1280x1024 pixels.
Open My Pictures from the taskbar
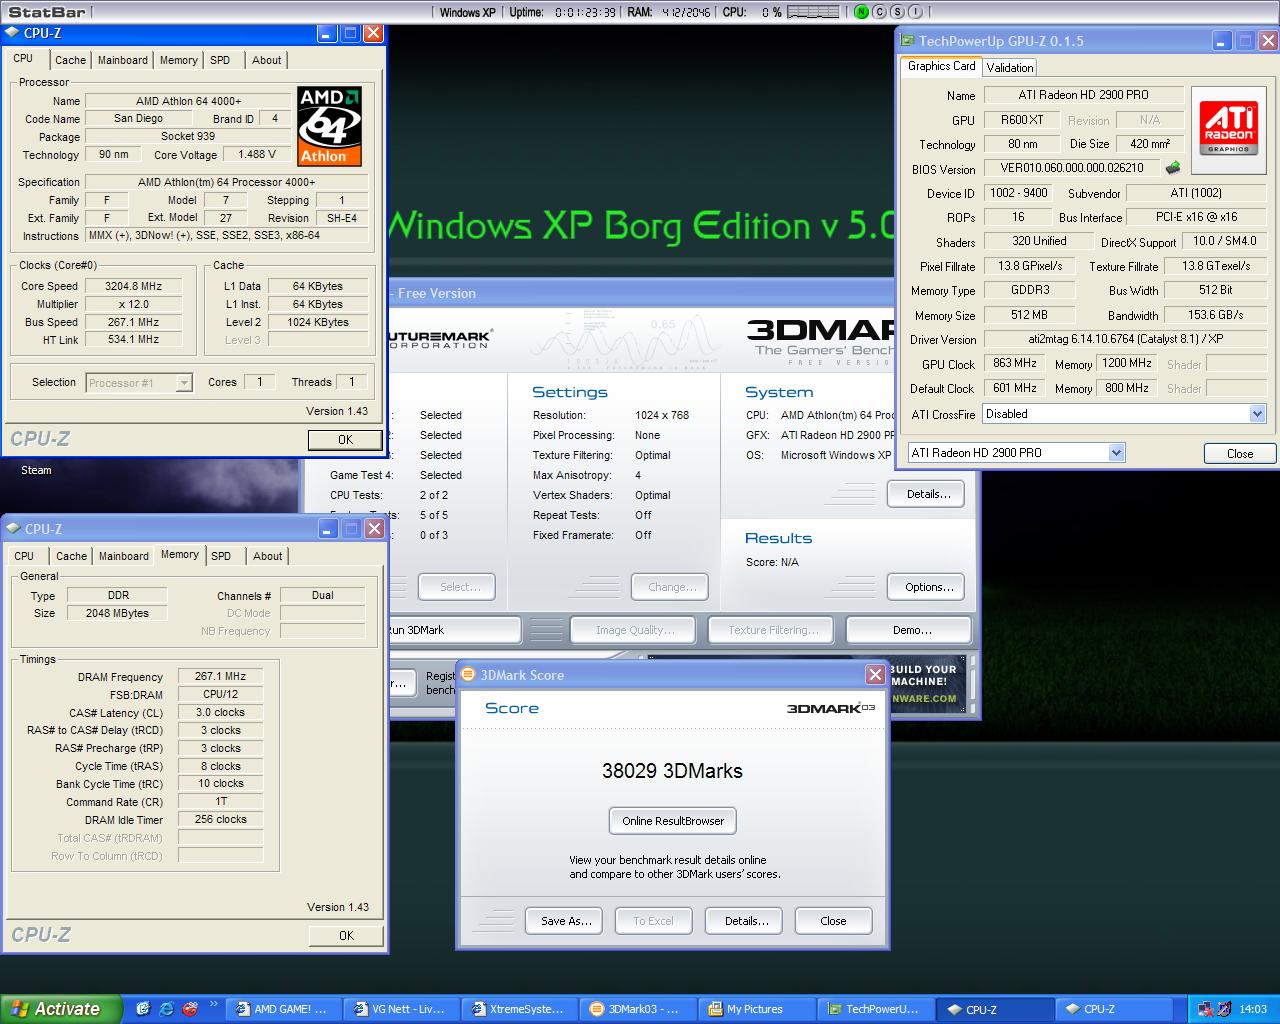[756, 1009]
